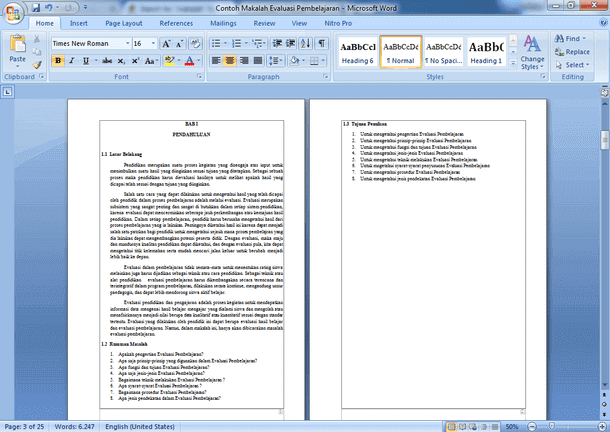610x432 pixels.
Task: Switch to Full Screen Reading view
Action: click(x=463, y=427)
